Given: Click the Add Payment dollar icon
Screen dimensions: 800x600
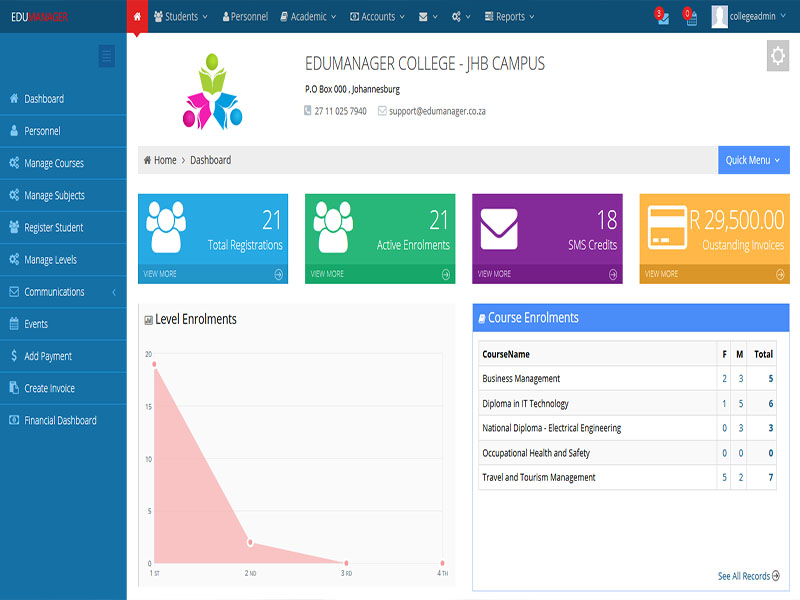Looking at the screenshot, I should [x=14, y=355].
